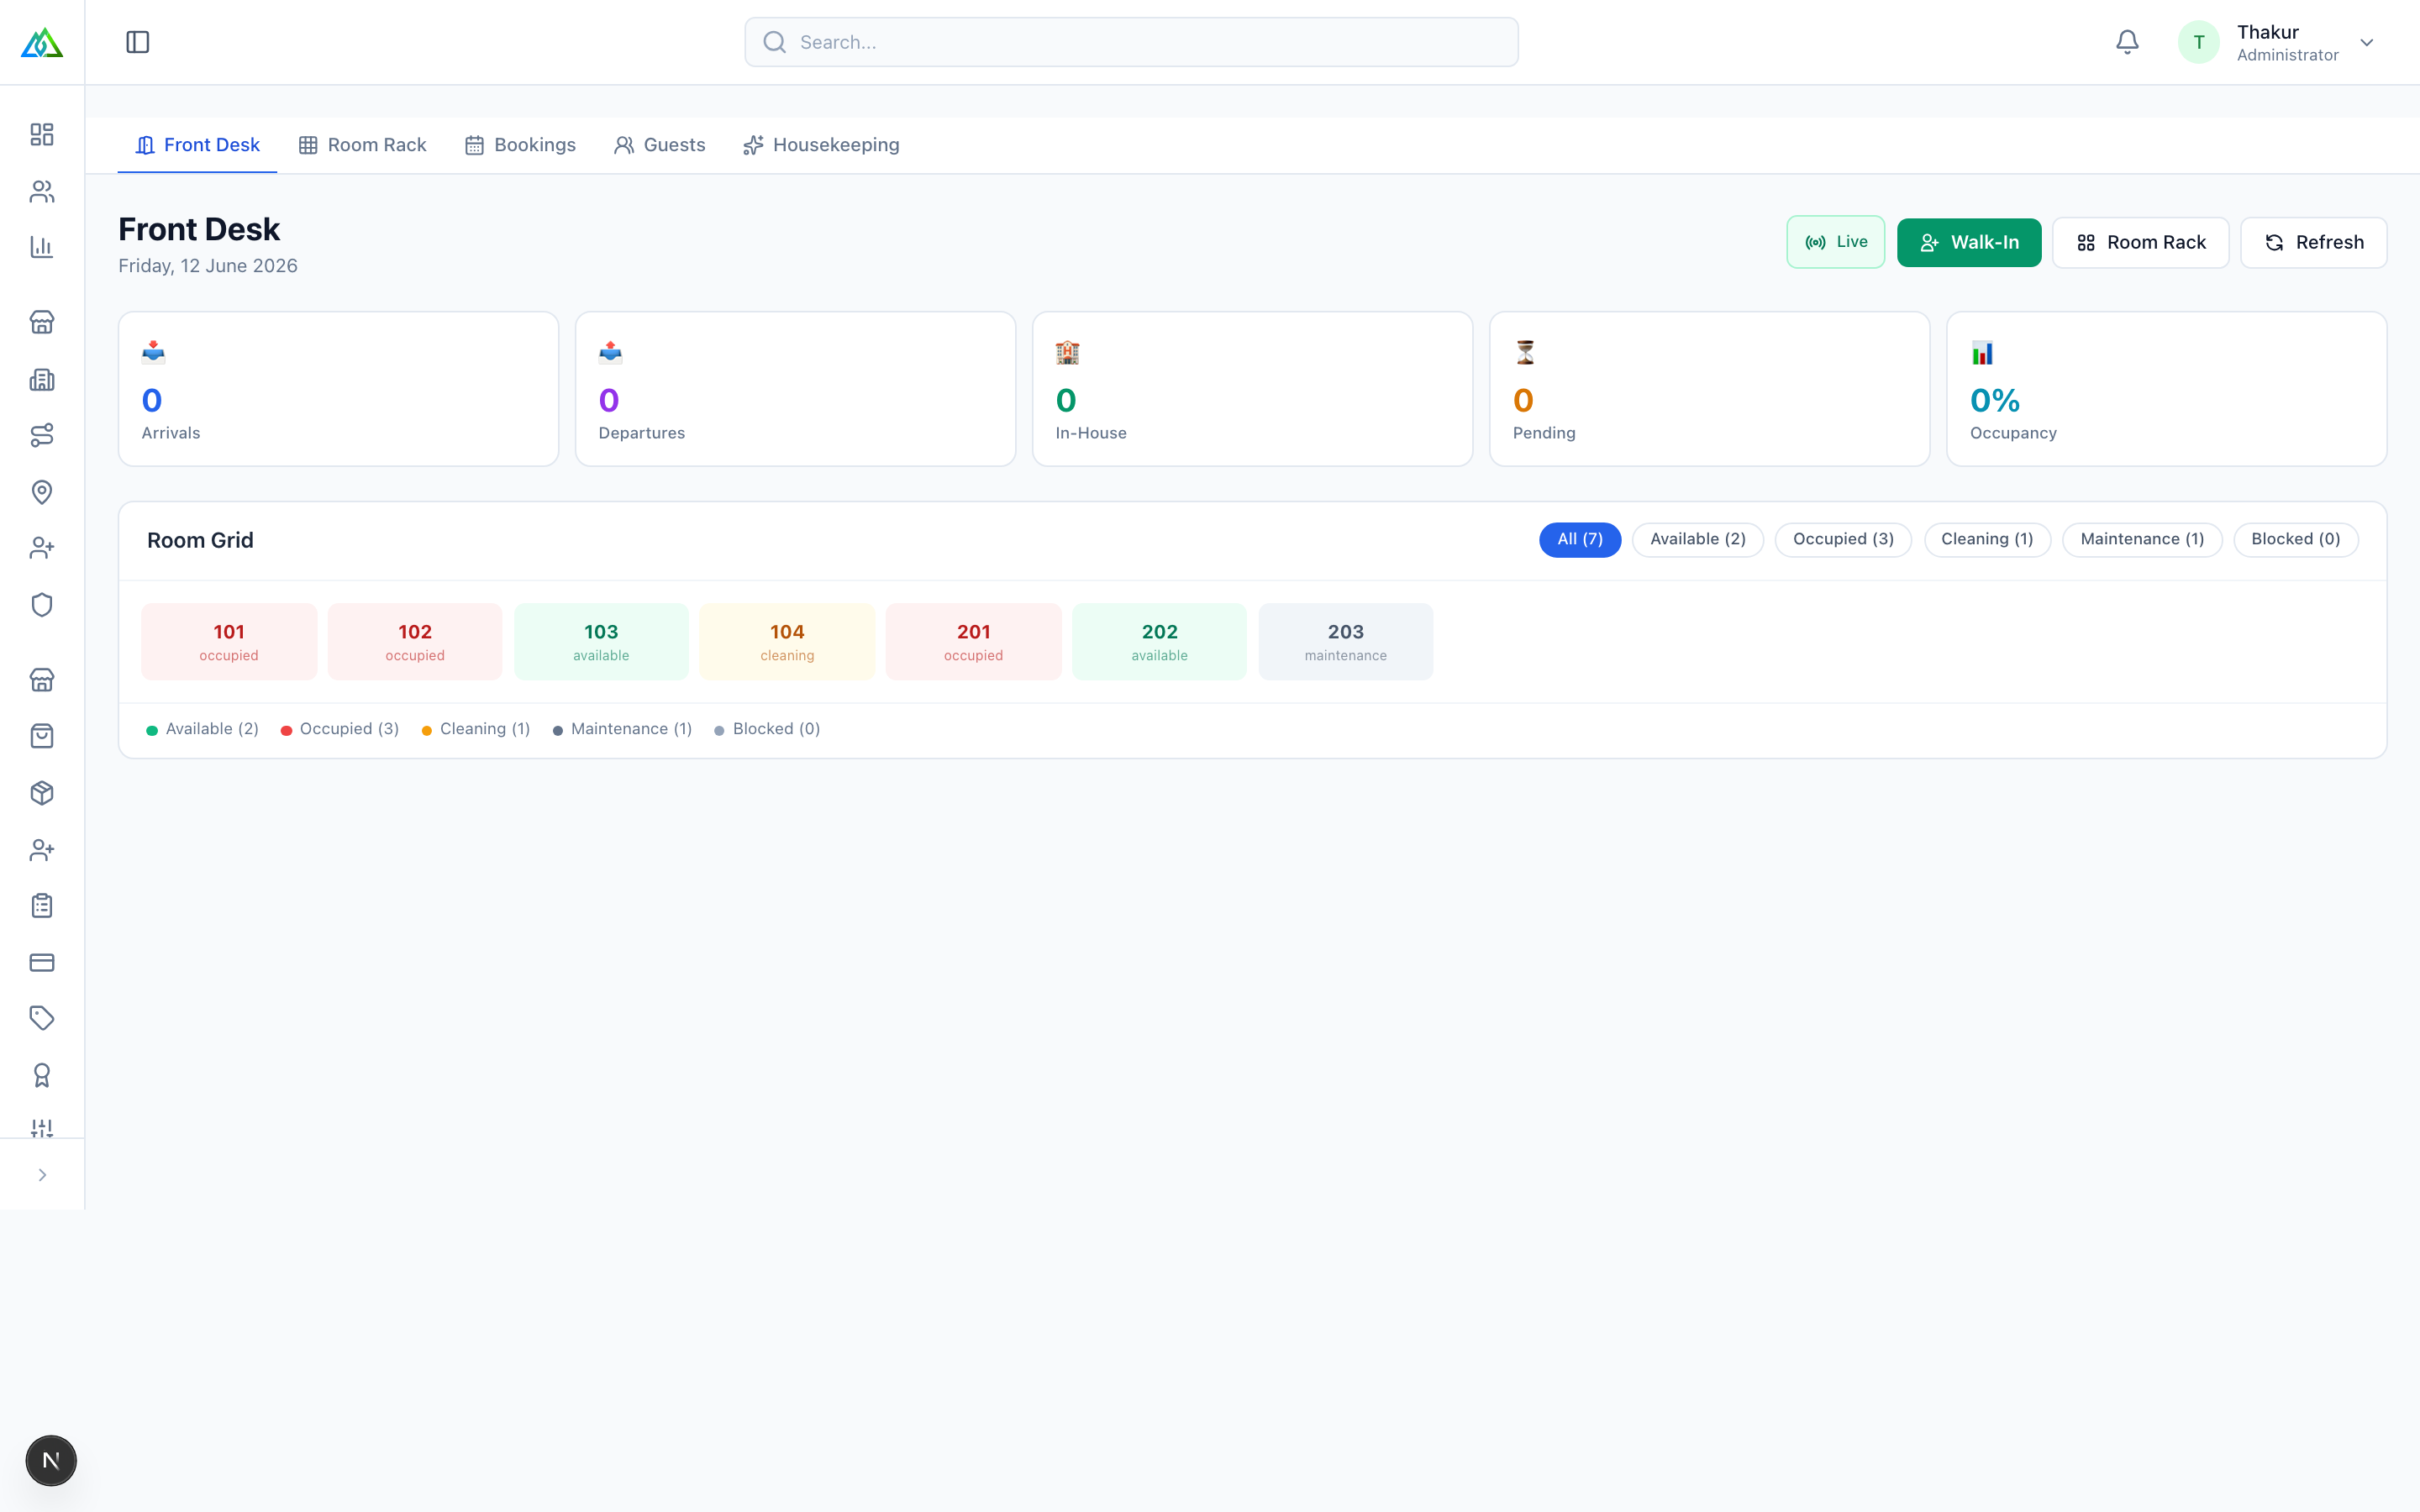Open the credit card payments sidebar icon
Screen dimensions: 2420x1512
(42, 962)
